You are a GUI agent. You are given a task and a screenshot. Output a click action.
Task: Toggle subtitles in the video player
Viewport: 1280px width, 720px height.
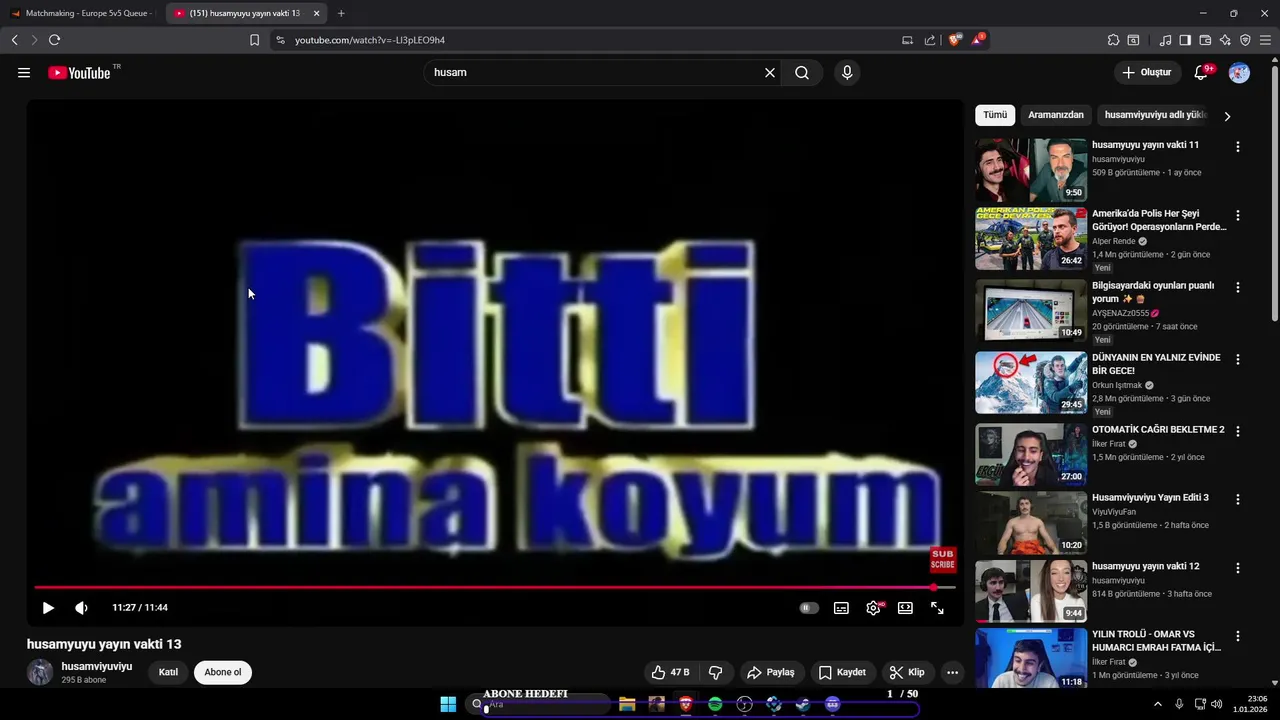(x=842, y=608)
